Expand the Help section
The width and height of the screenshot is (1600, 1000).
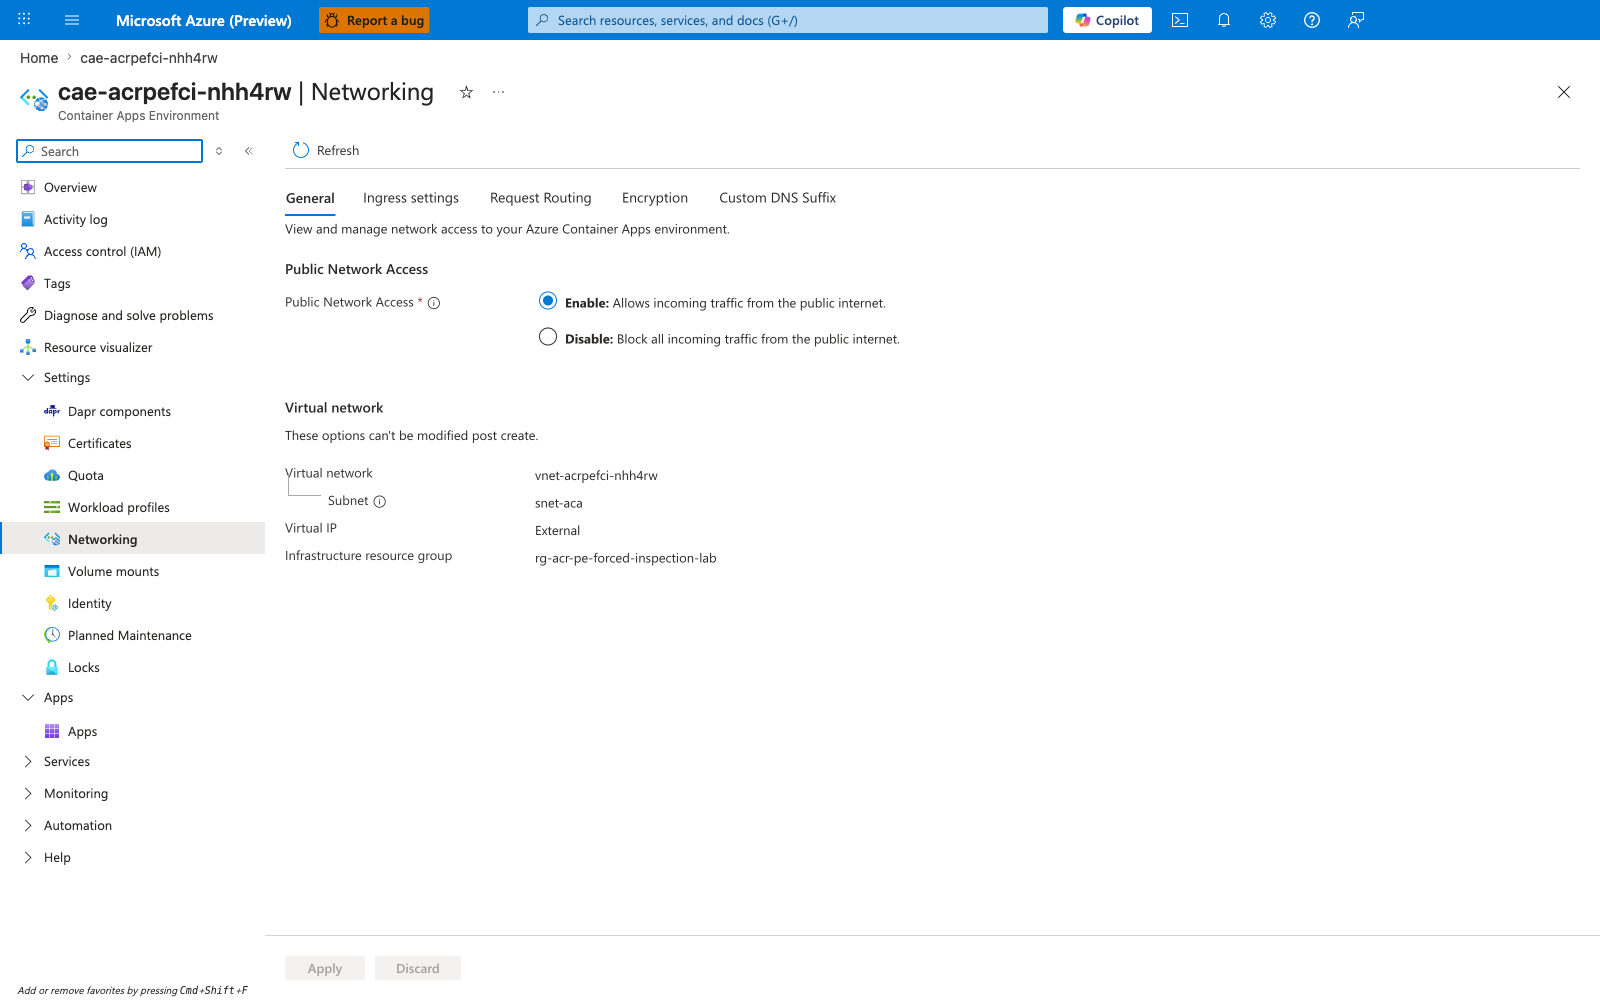click(28, 857)
